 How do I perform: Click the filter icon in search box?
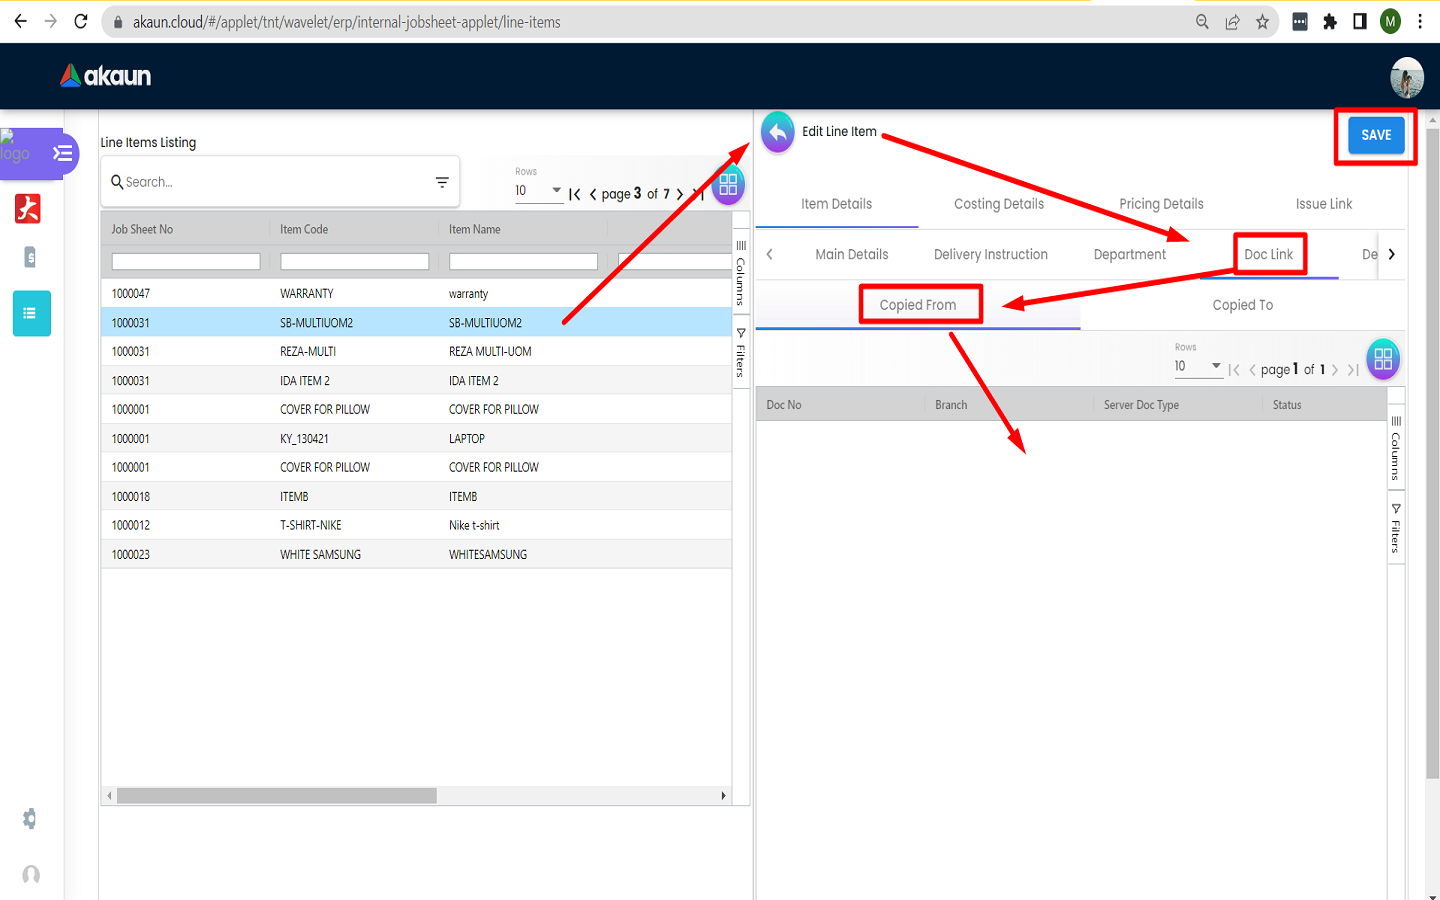click(442, 182)
